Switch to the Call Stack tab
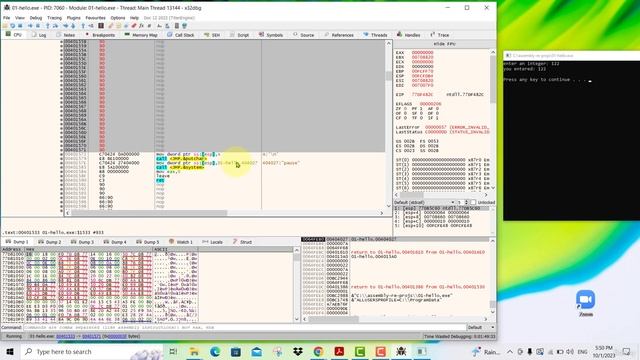The image size is (640, 360). point(180,35)
